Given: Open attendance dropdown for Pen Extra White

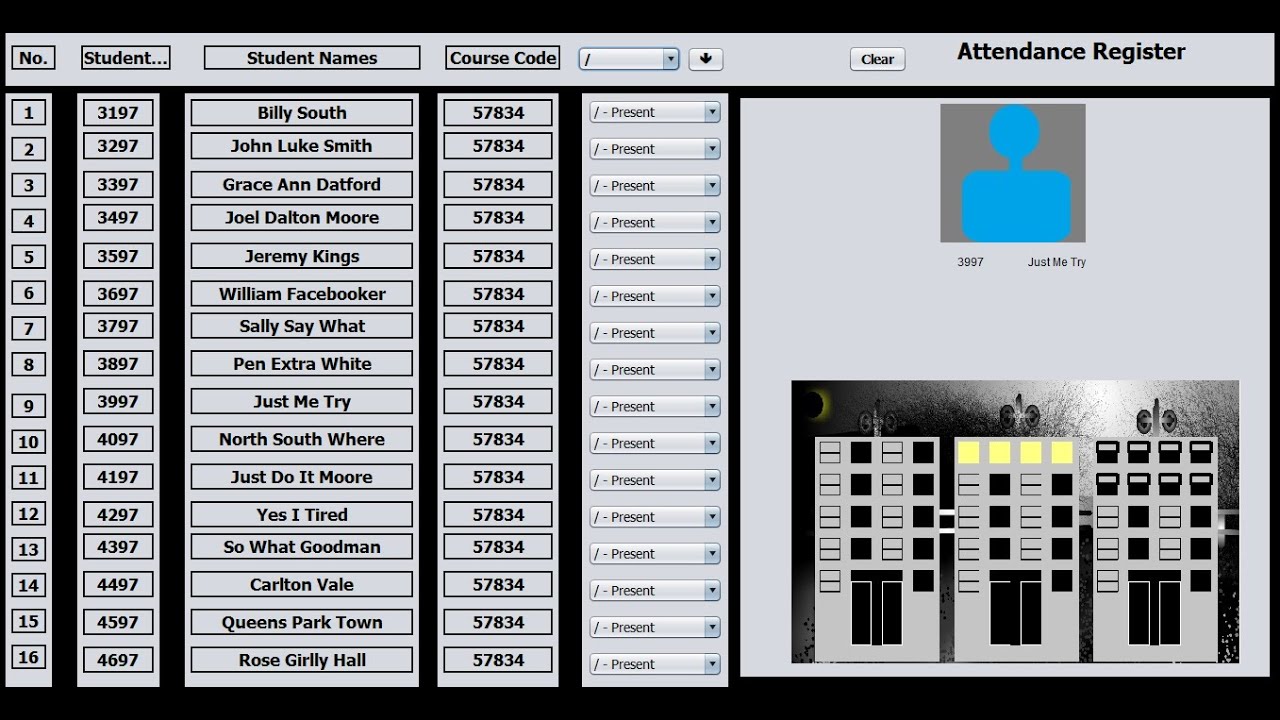Looking at the screenshot, I should 655,370.
